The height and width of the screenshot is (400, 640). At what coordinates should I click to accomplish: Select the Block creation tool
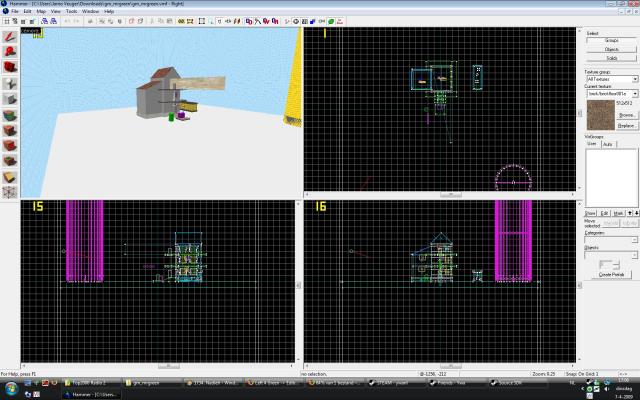10,99
